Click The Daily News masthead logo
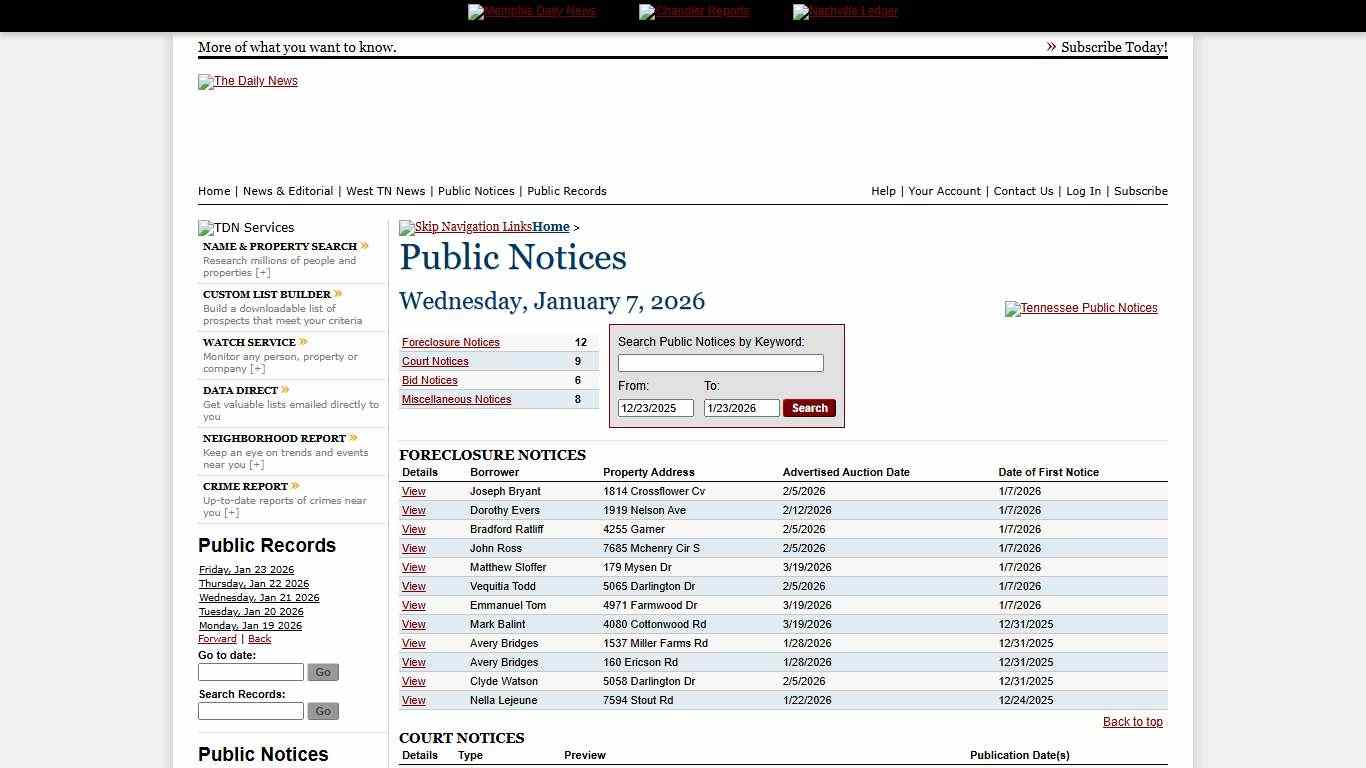 247,81
